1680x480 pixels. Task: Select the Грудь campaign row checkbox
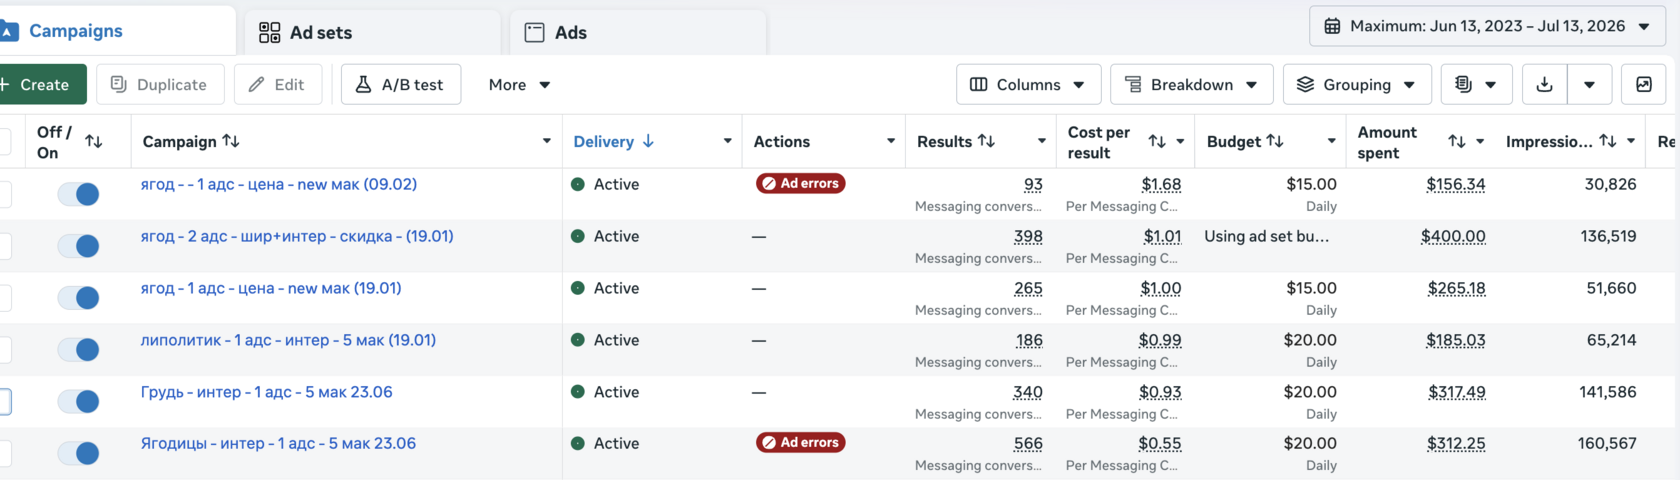(4, 401)
